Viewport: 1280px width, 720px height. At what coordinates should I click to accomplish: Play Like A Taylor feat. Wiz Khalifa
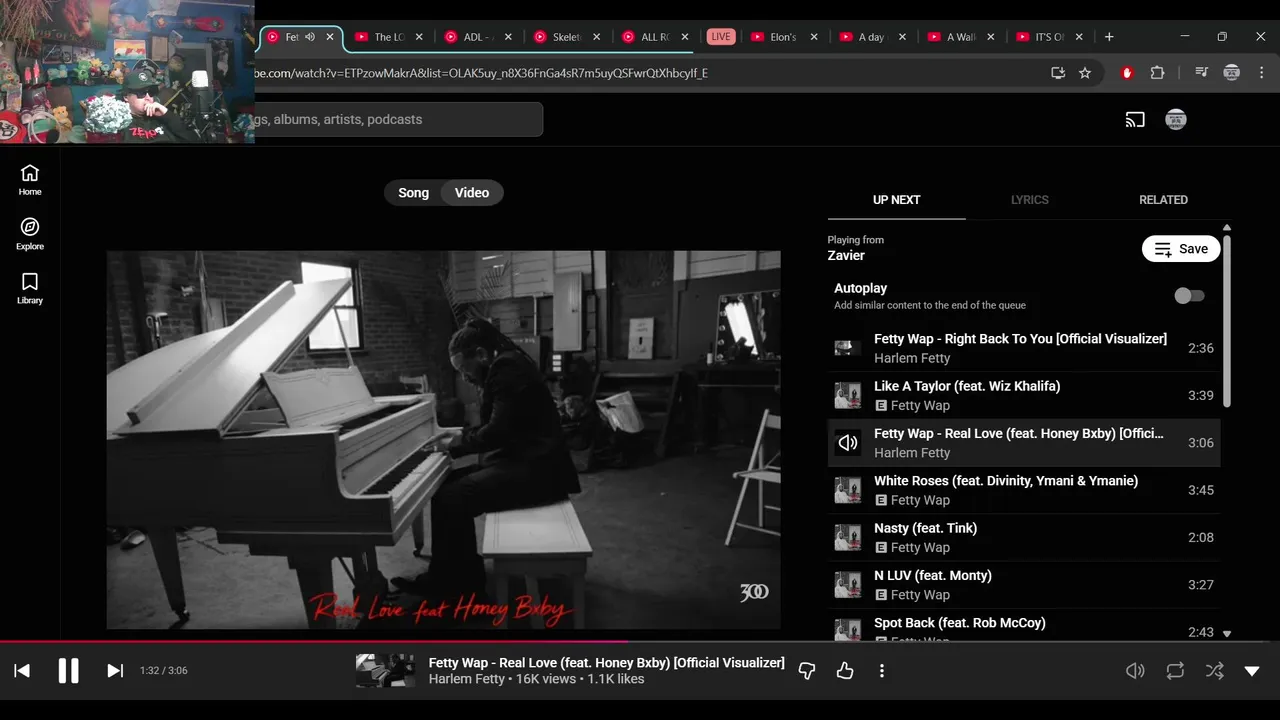[1024, 395]
